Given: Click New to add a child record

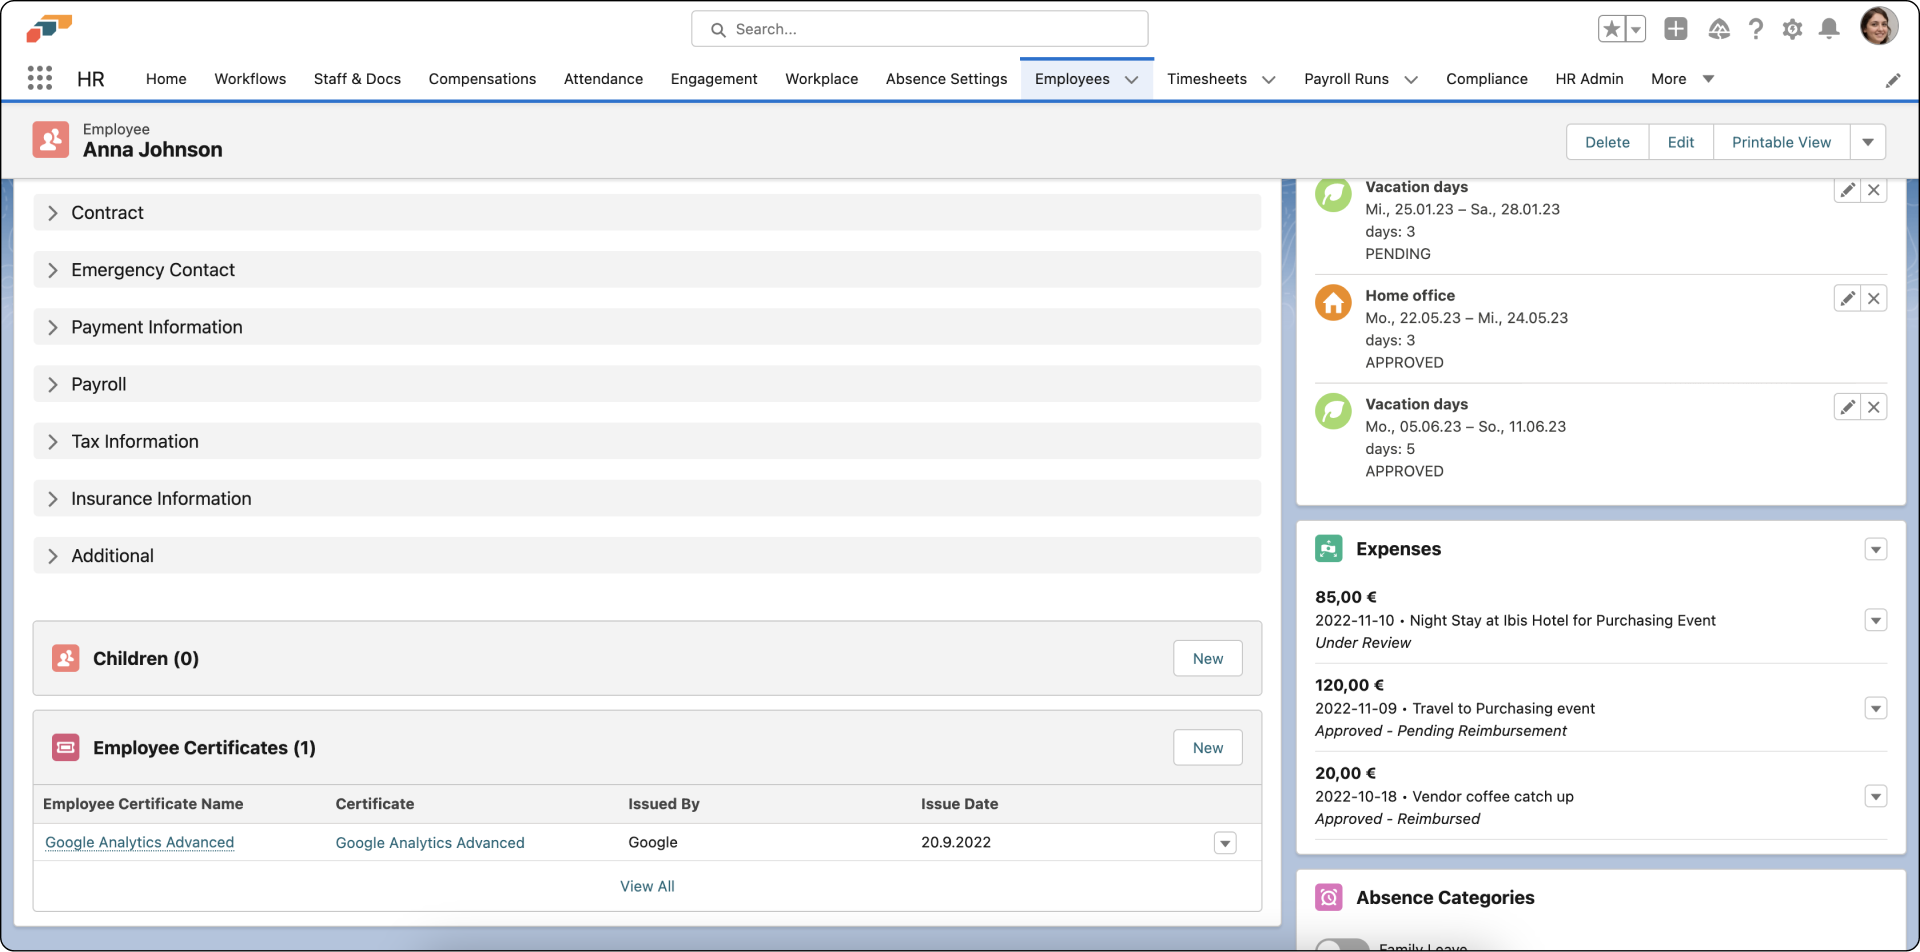Looking at the screenshot, I should [x=1207, y=658].
